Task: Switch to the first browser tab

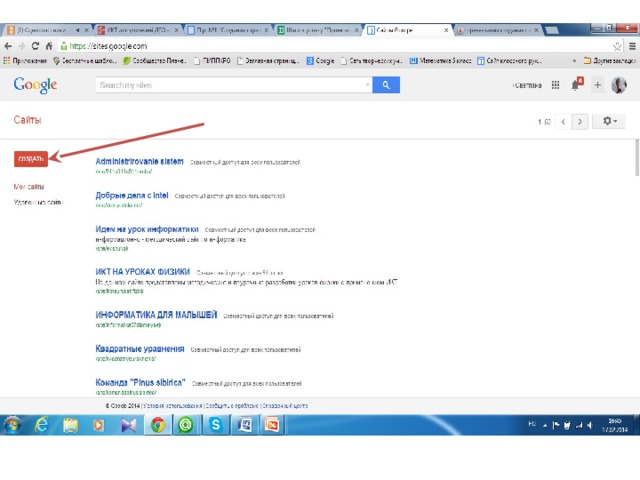Action: (47, 30)
